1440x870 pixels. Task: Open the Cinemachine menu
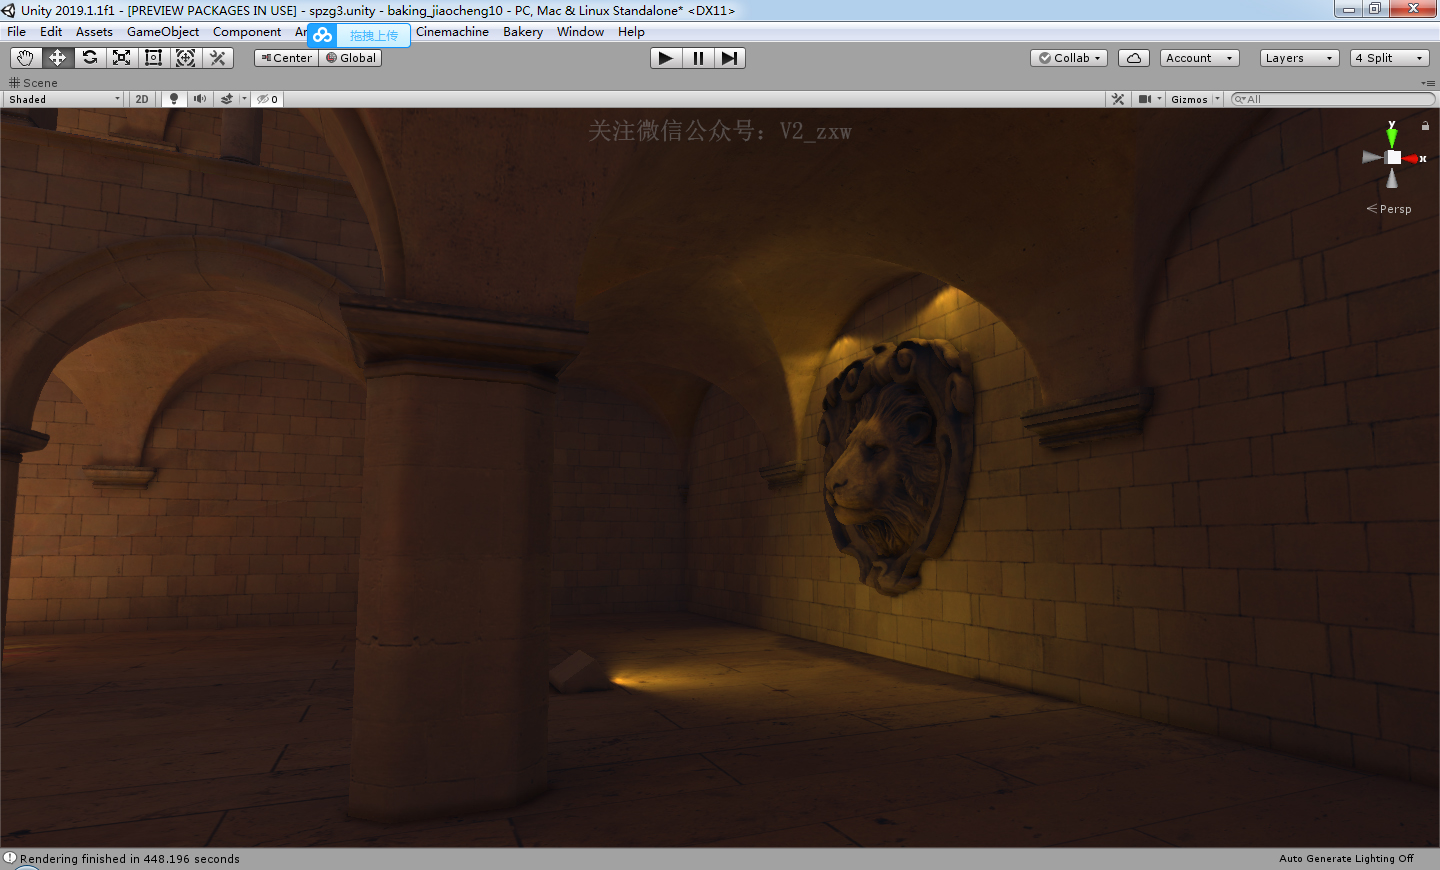pos(452,32)
